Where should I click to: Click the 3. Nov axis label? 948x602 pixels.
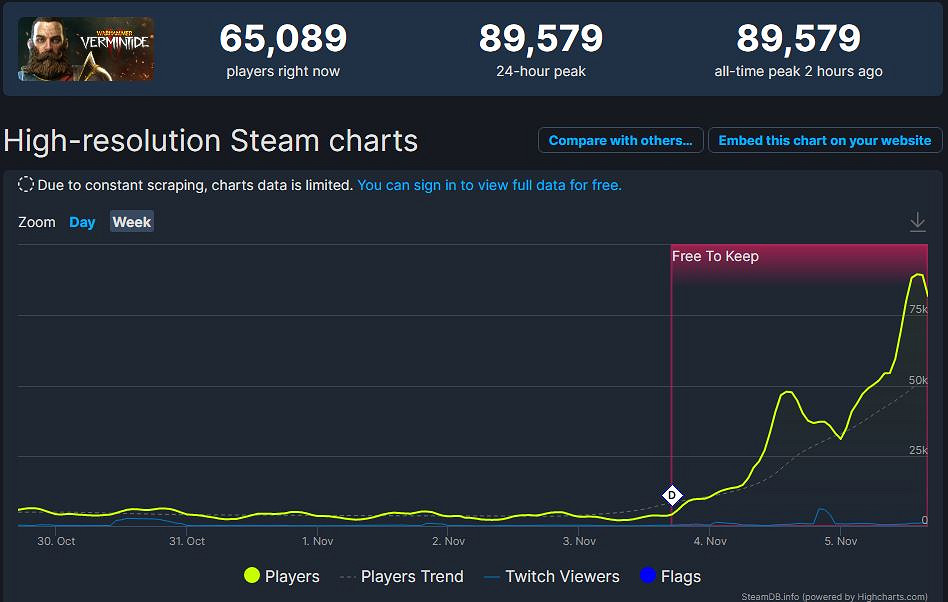[579, 540]
